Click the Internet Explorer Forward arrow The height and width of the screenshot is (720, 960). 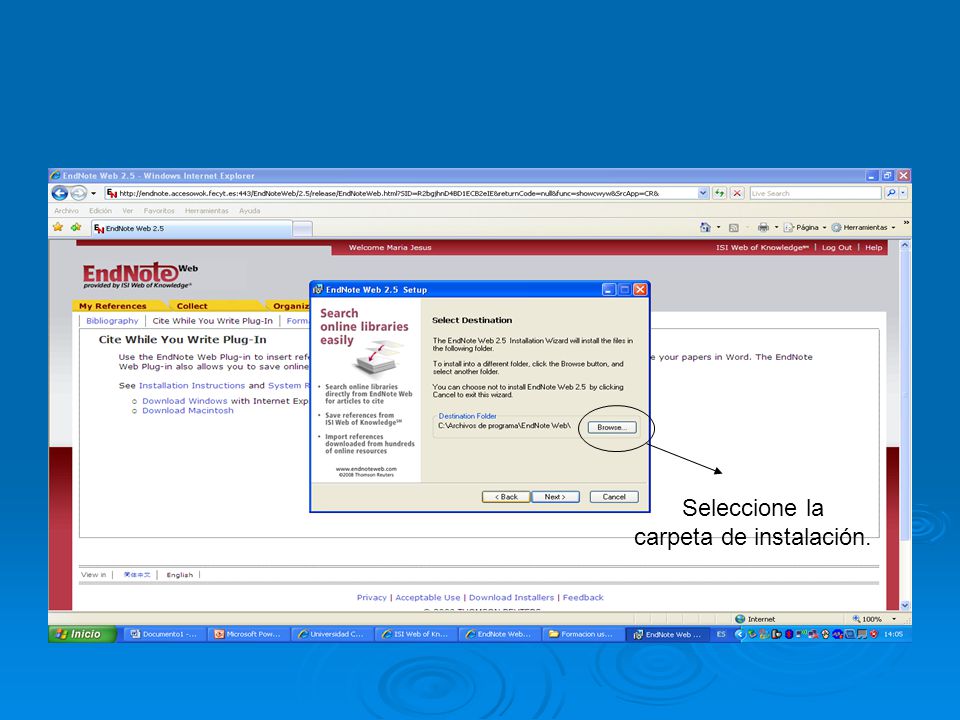click(78, 193)
